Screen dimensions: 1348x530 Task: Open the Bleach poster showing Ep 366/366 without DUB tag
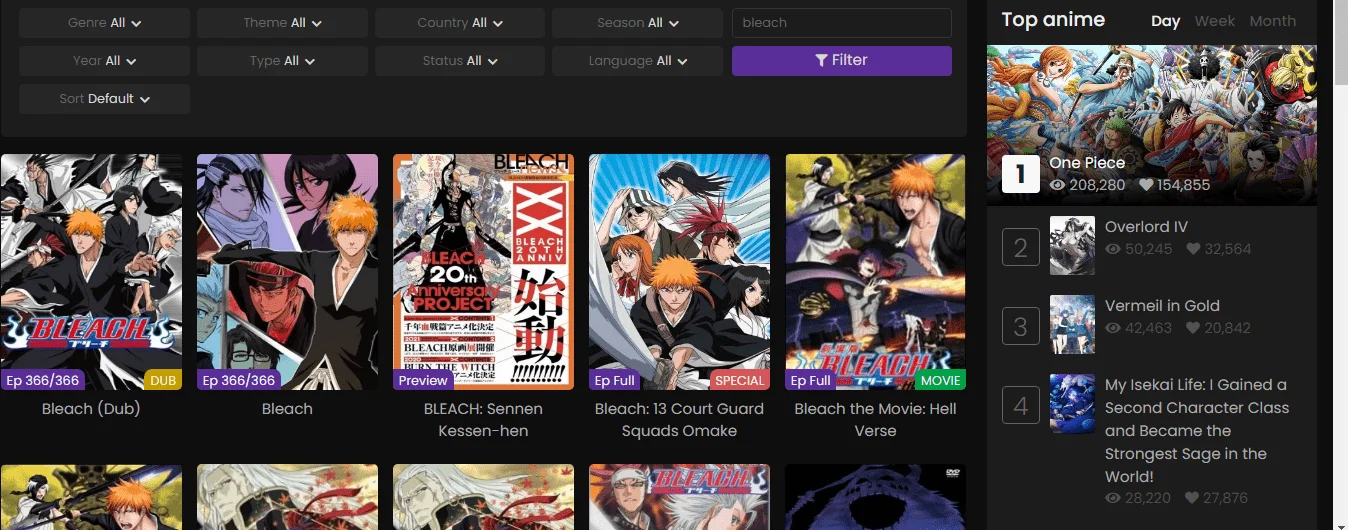pyautogui.click(x=287, y=271)
